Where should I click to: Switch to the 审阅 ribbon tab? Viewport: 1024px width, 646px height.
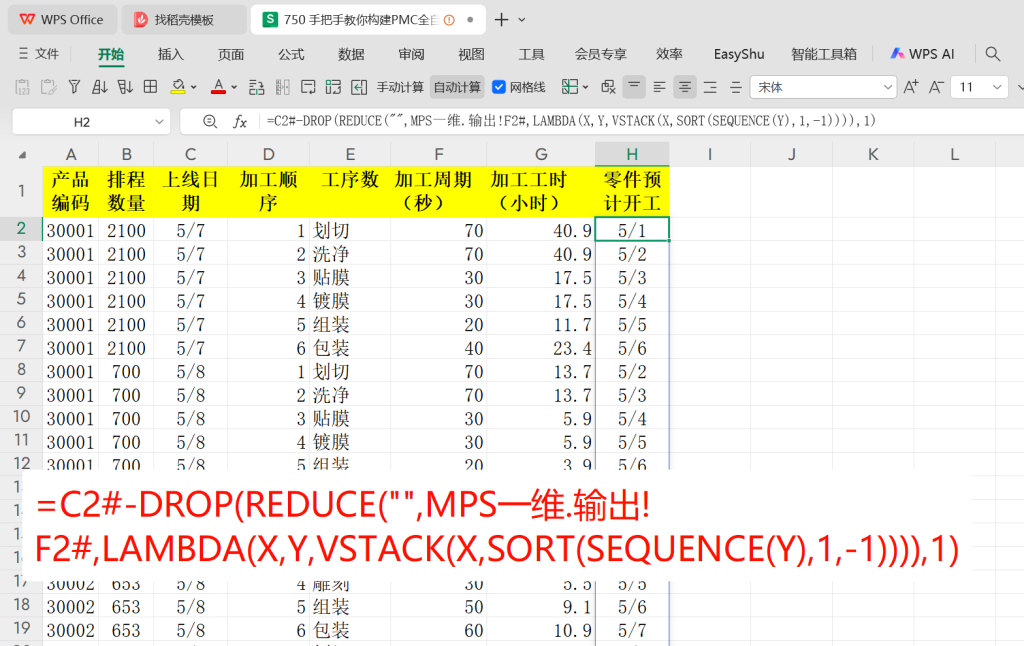click(x=411, y=54)
